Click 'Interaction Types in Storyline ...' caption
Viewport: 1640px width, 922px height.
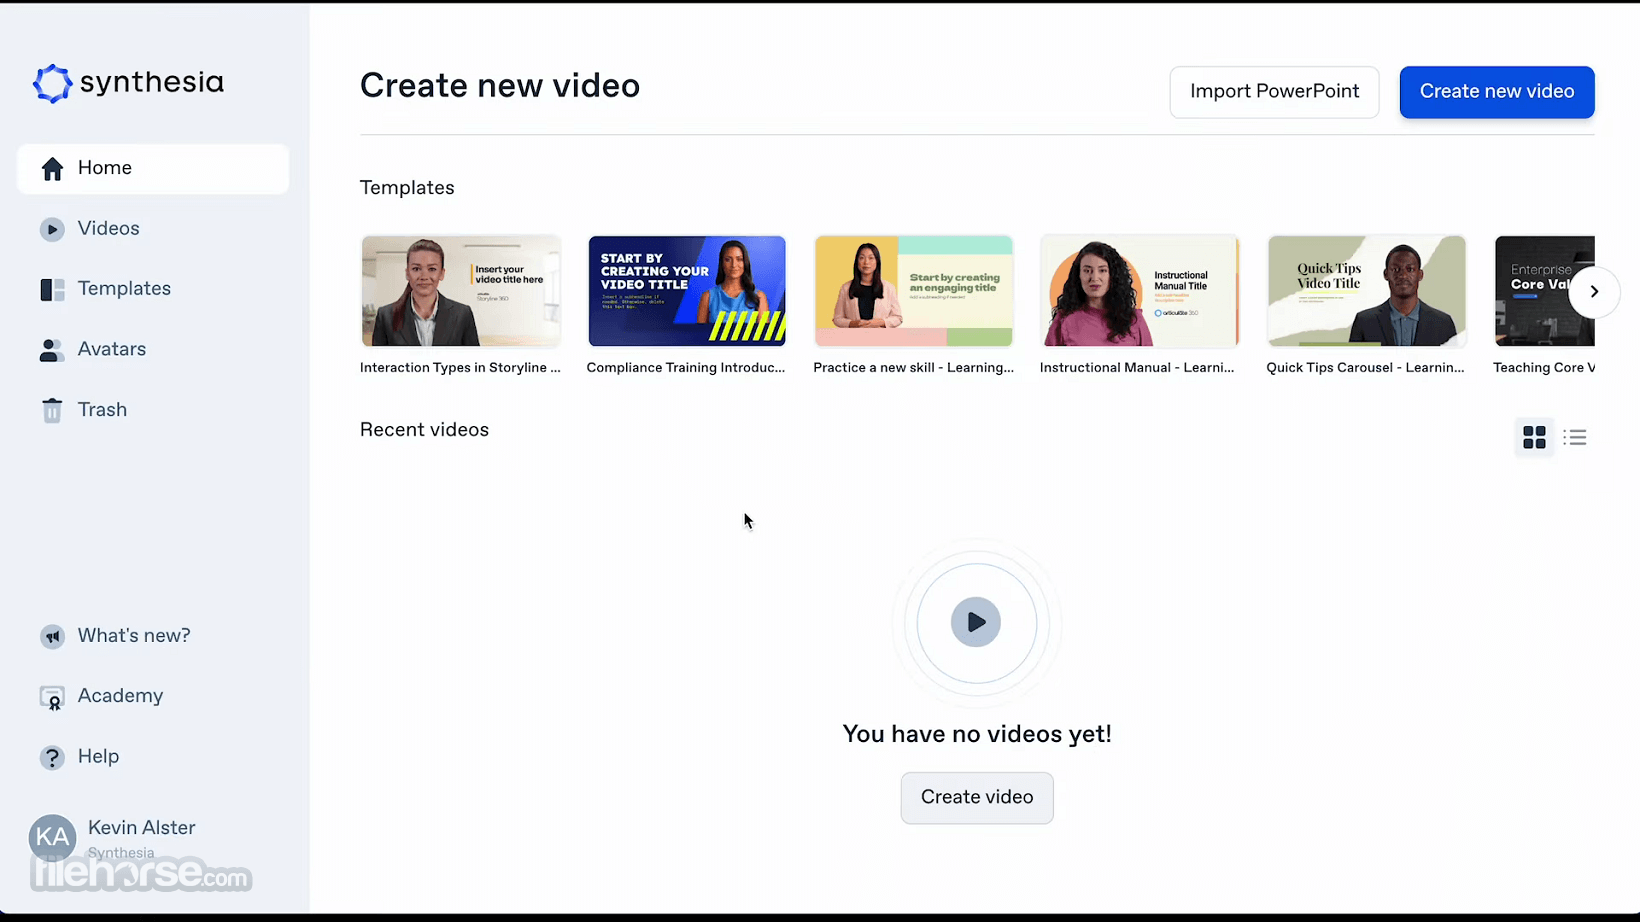point(460,368)
